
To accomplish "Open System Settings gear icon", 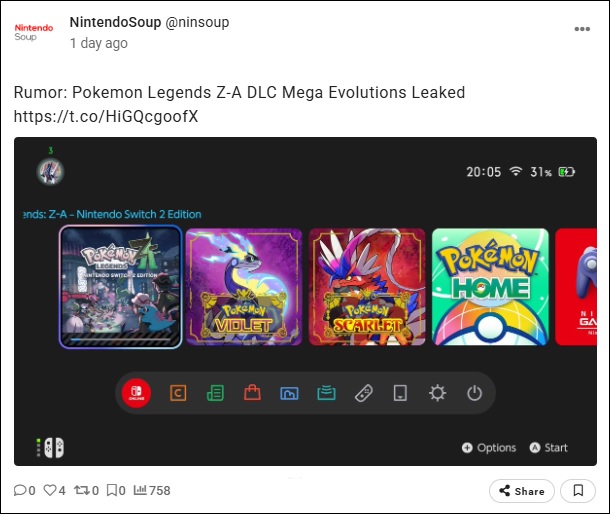I will [437, 393].
